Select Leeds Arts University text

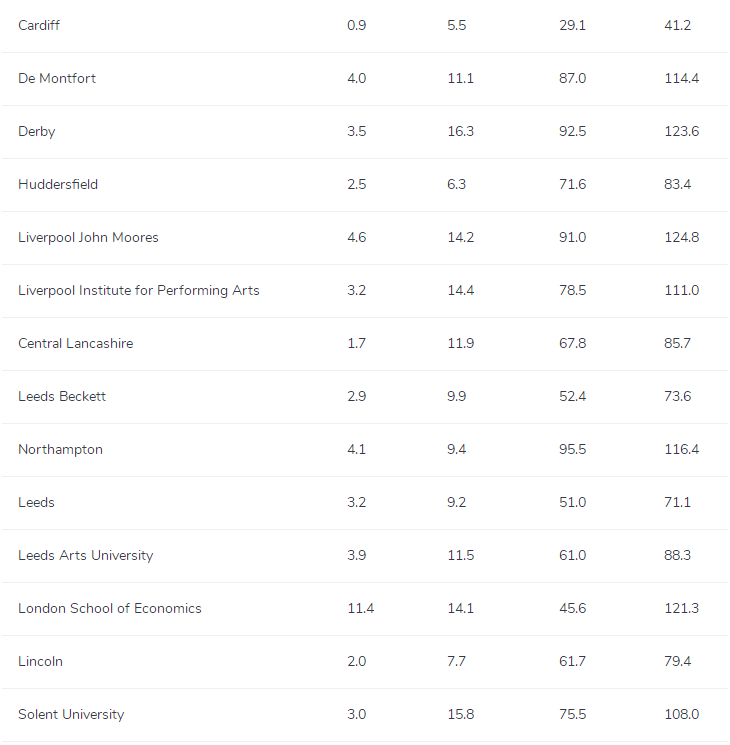[85, 555]
